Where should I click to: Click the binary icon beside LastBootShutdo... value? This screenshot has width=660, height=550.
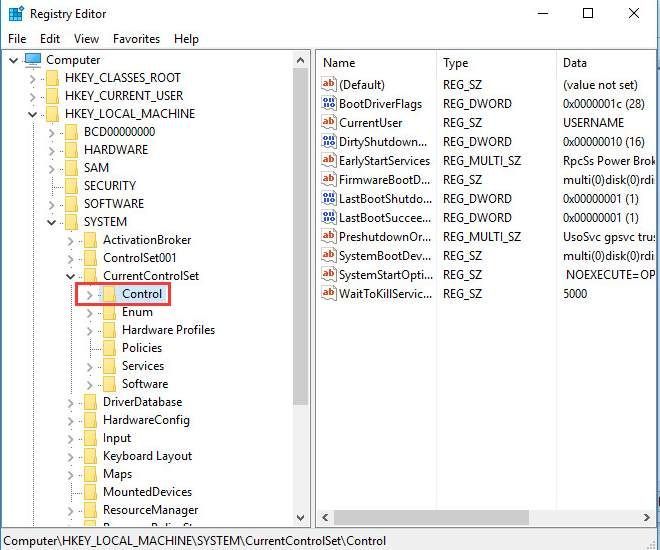click(329, 198)
